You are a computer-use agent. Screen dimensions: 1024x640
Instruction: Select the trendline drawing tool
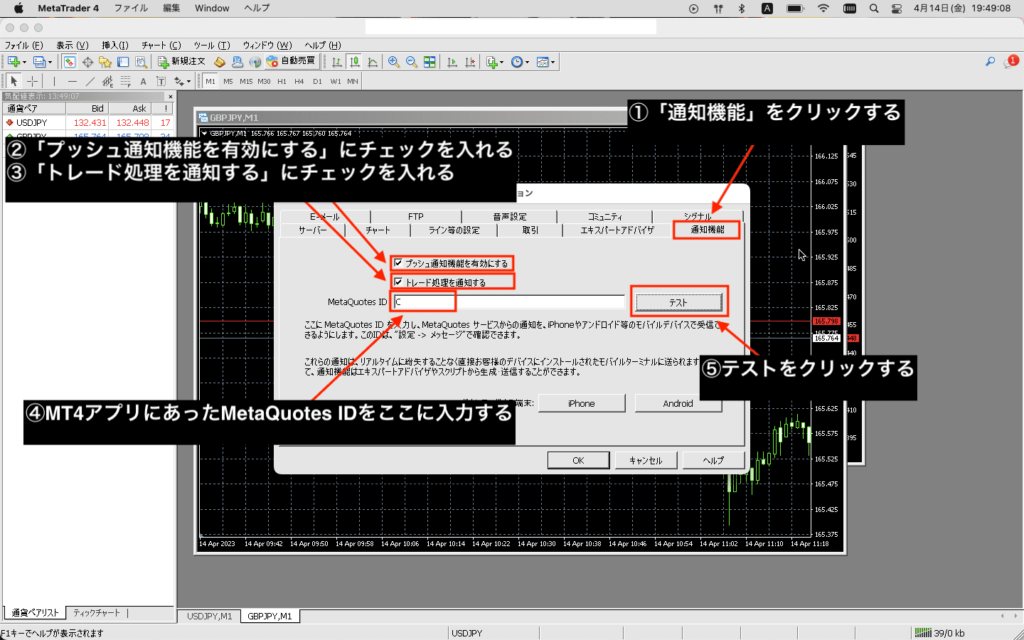[90, 82]
